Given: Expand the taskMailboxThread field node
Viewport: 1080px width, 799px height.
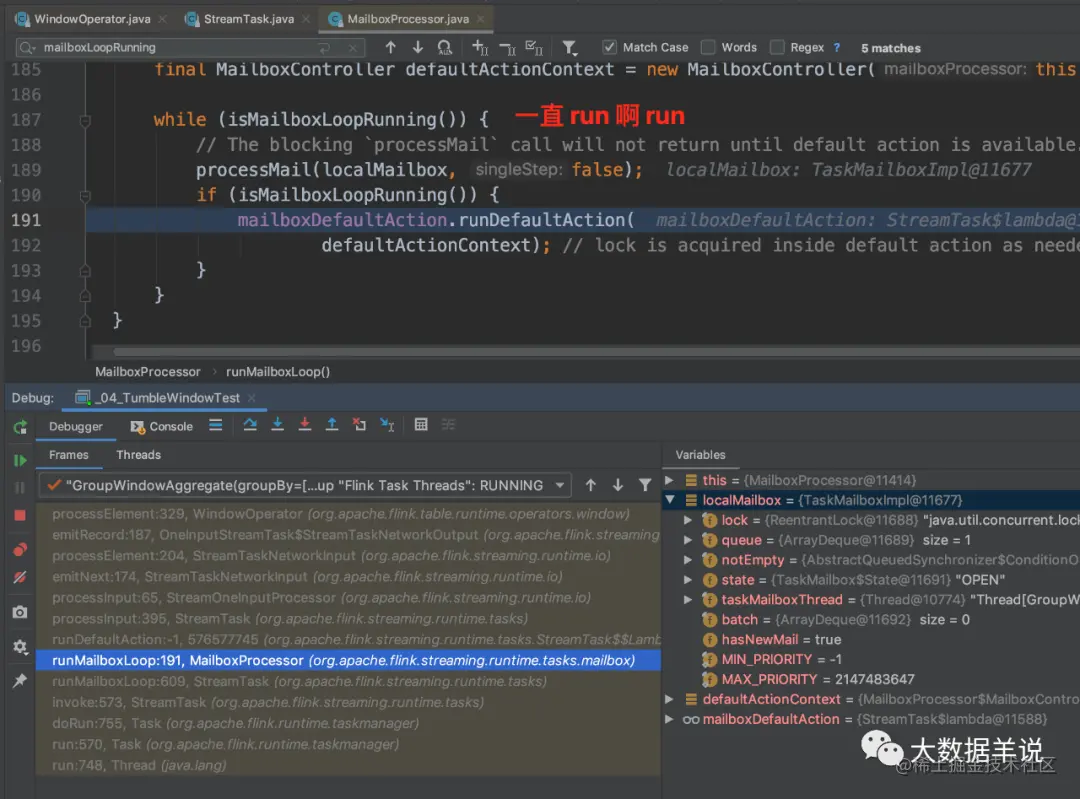Looking at the screenshot, I should point(687,600).
